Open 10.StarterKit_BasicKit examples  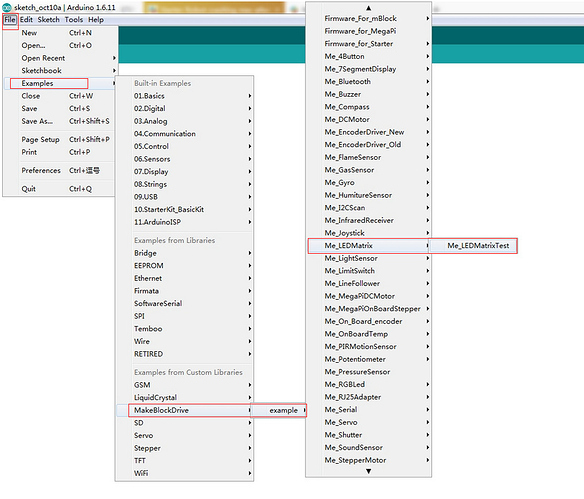pos(185,210)
